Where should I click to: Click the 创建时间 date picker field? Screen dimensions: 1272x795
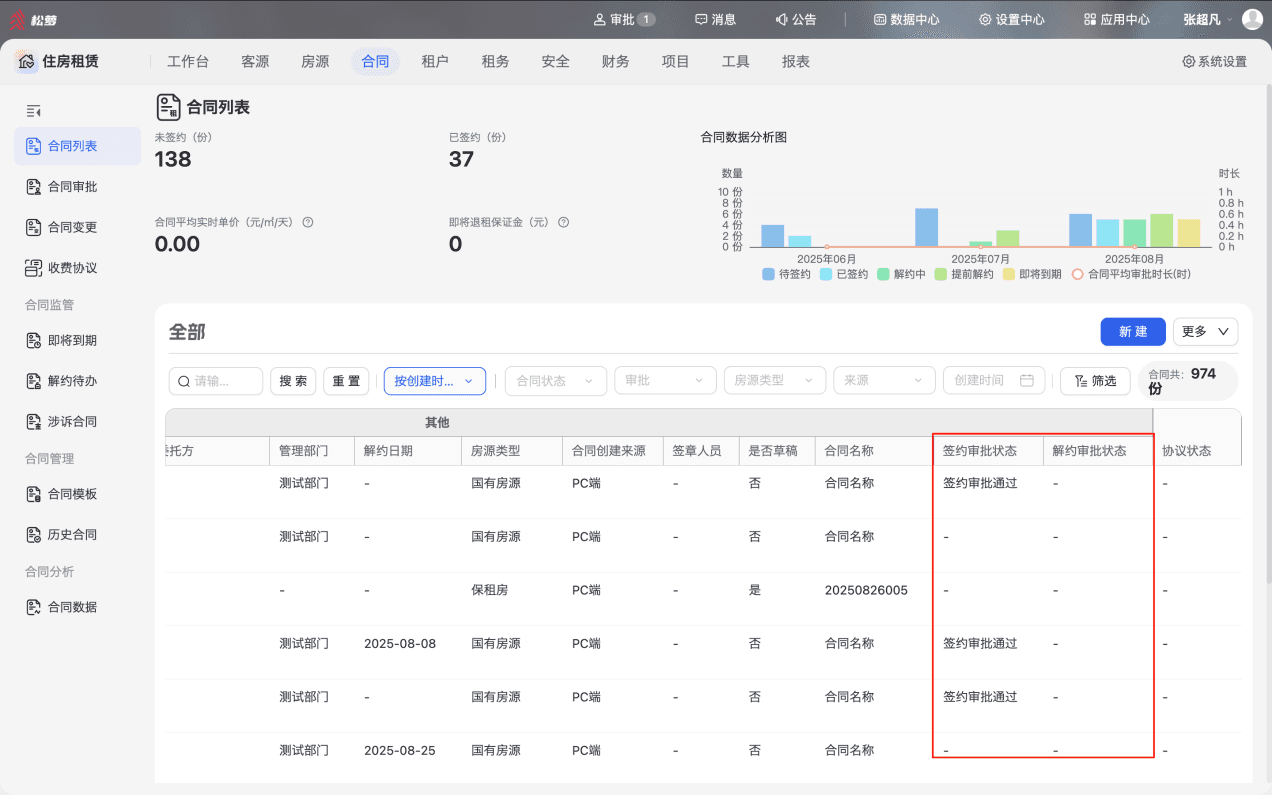(994, 381)
